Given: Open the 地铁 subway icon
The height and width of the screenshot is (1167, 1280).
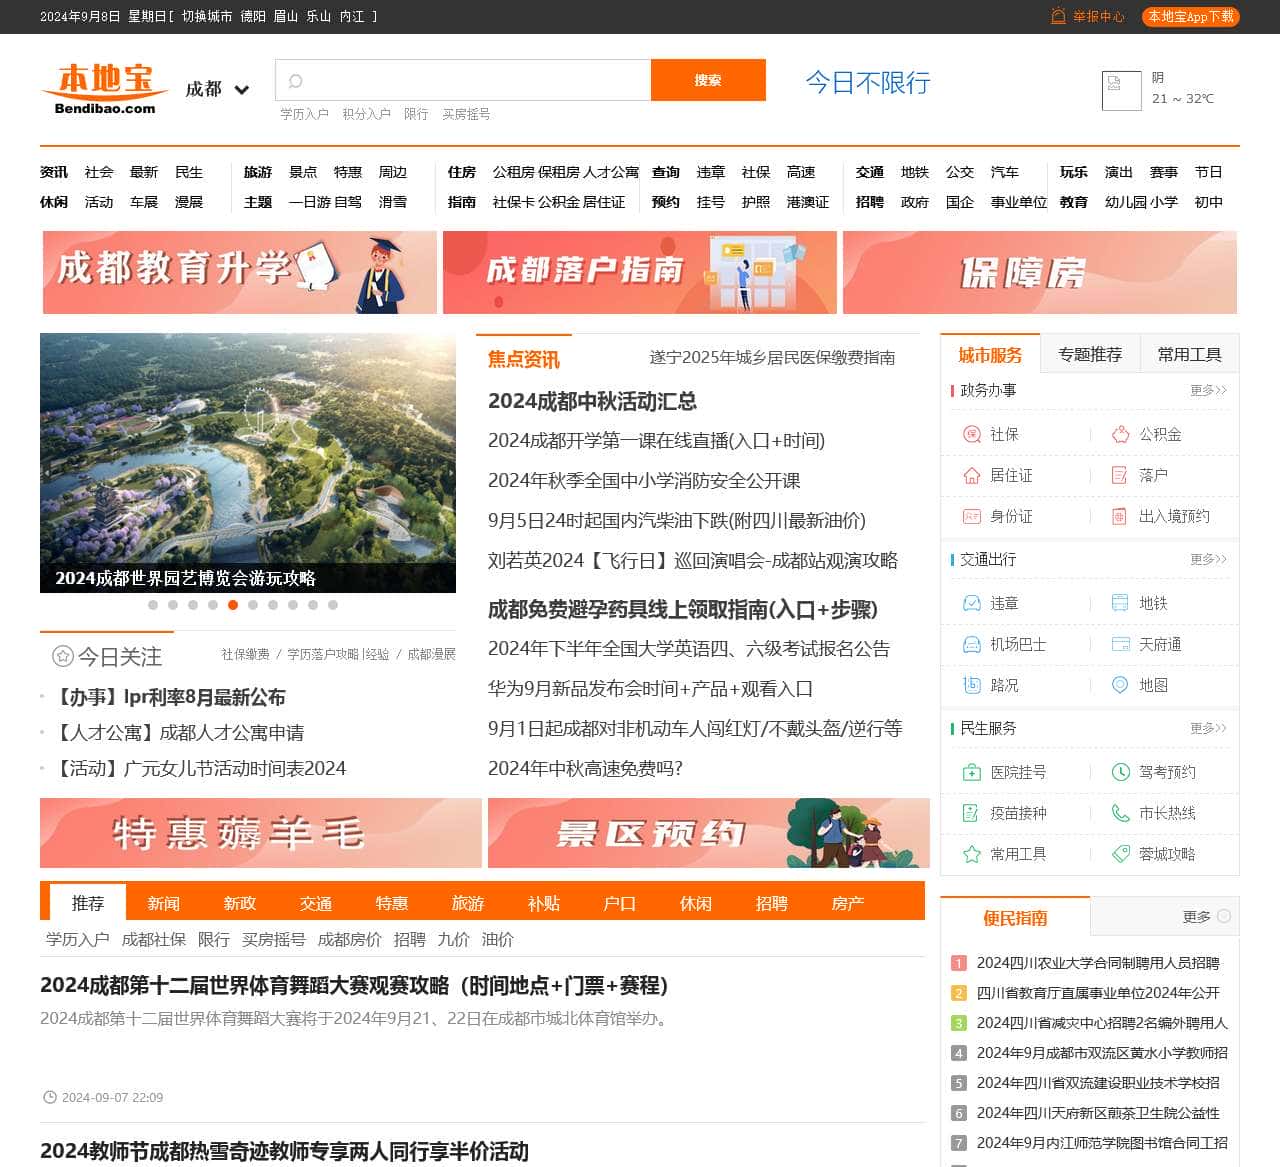Looking at the screenshot, I should point(1120,603).
